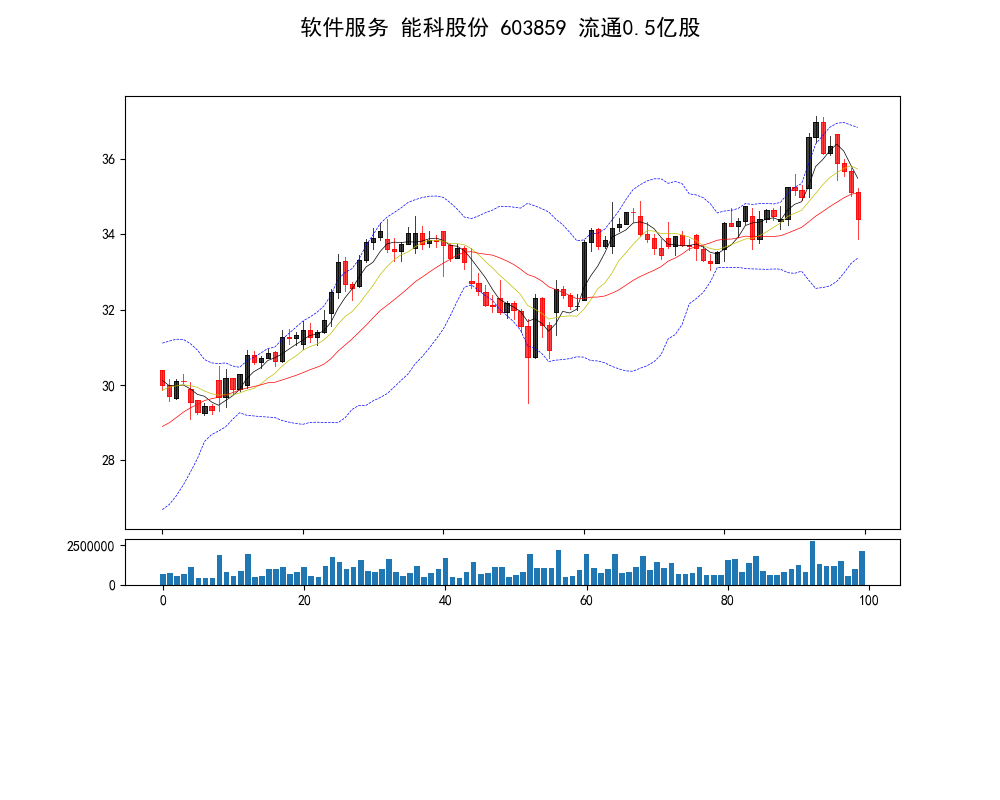The width and height of the screenshot is (1000, 800).
Task: Click the x-axis tick label 40
Action: tap(445, 600)
